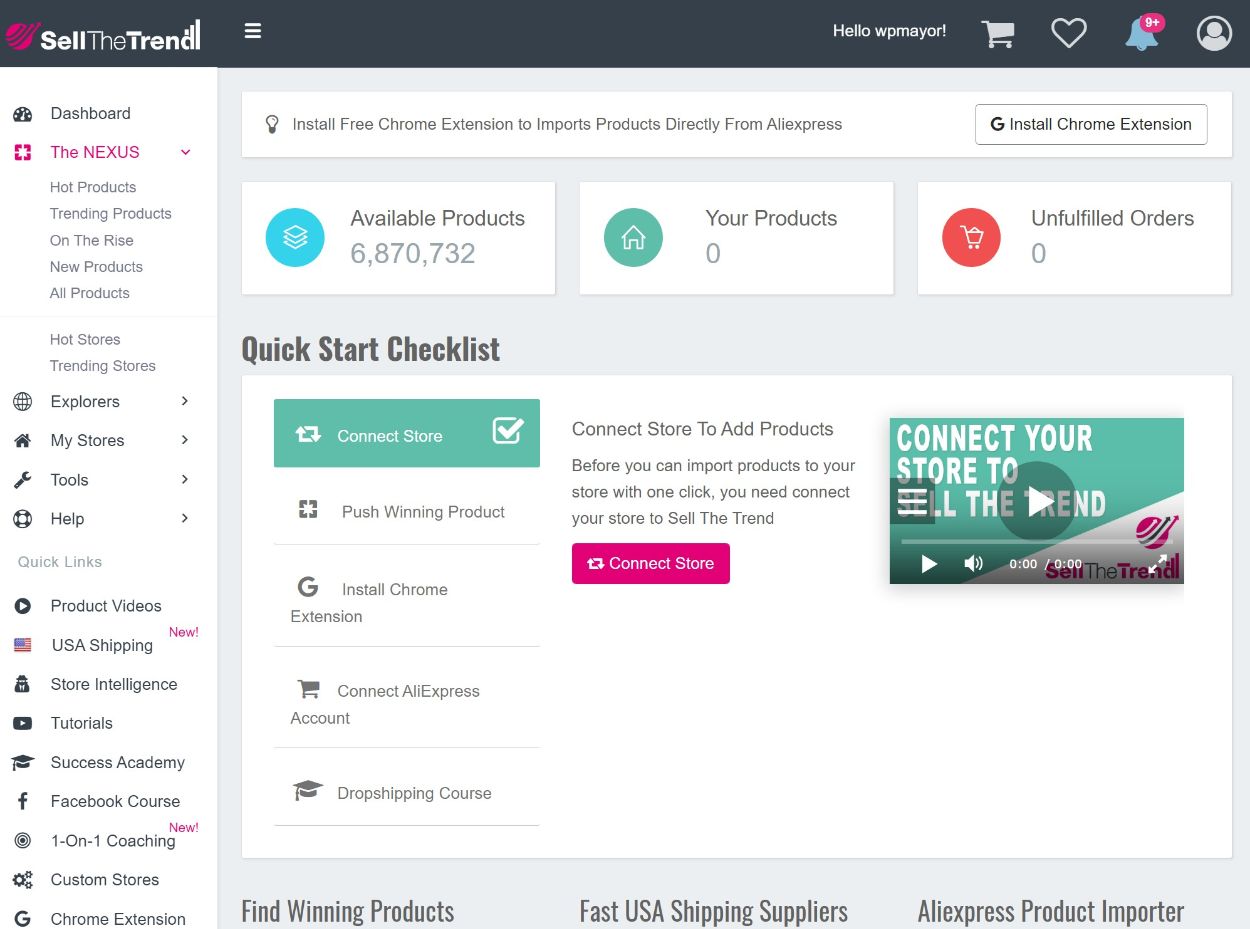This screenshot has width=1250, height=929.
Task: Open the Dashboard link
Action: coord(91,113)
